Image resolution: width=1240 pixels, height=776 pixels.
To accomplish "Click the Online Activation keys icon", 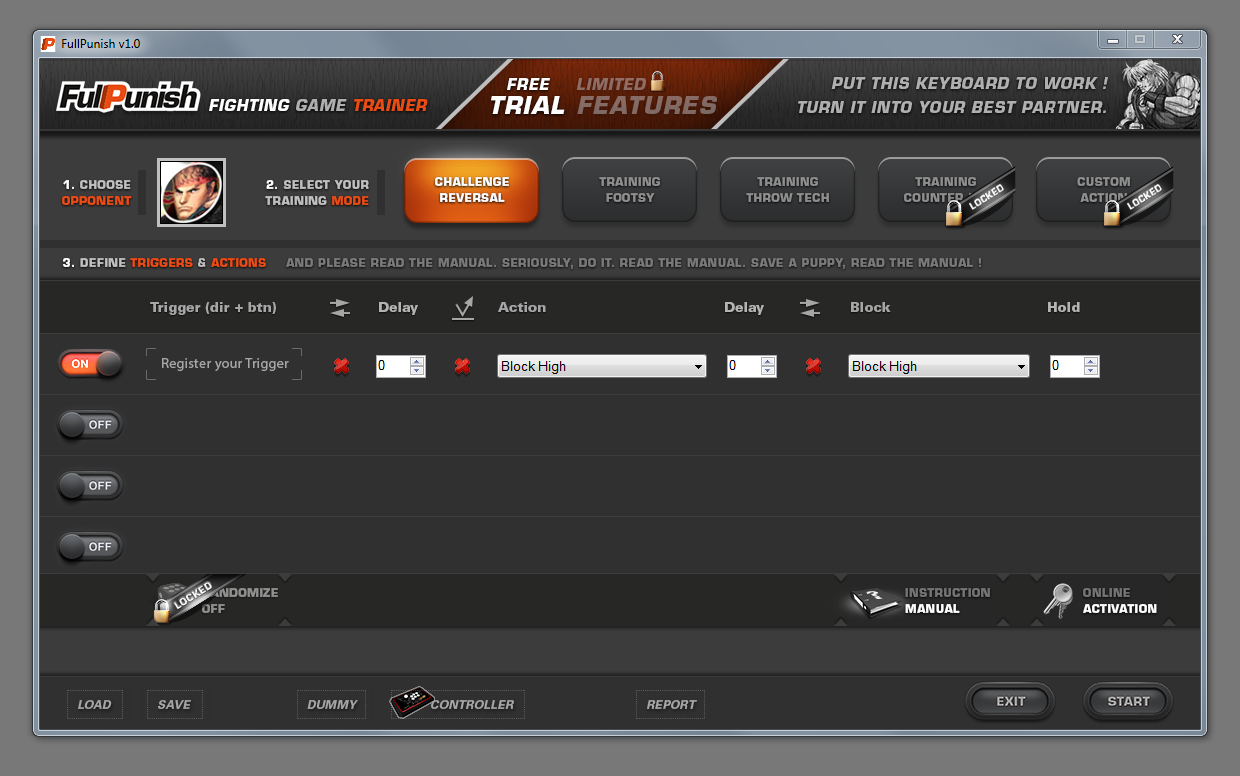I will (x=1058, y=601).
